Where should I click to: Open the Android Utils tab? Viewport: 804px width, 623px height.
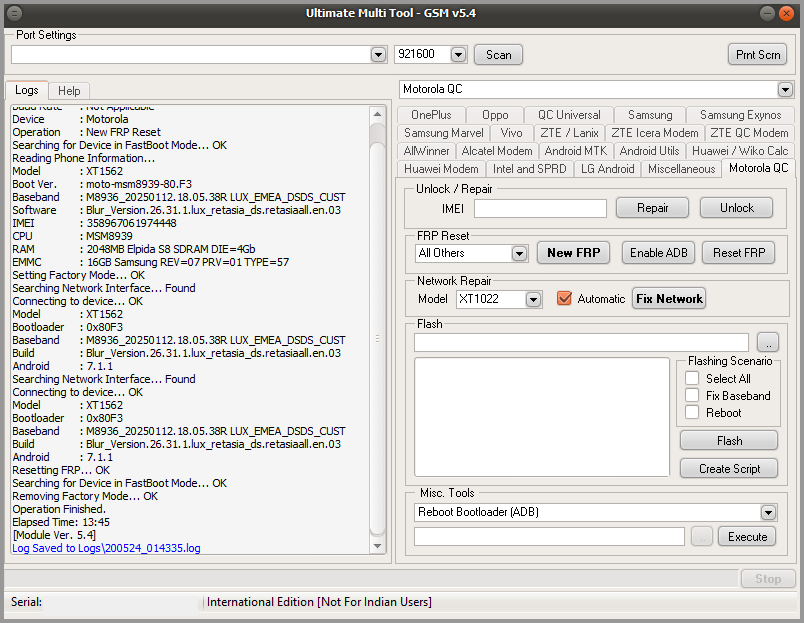click(x=649, y=151)
